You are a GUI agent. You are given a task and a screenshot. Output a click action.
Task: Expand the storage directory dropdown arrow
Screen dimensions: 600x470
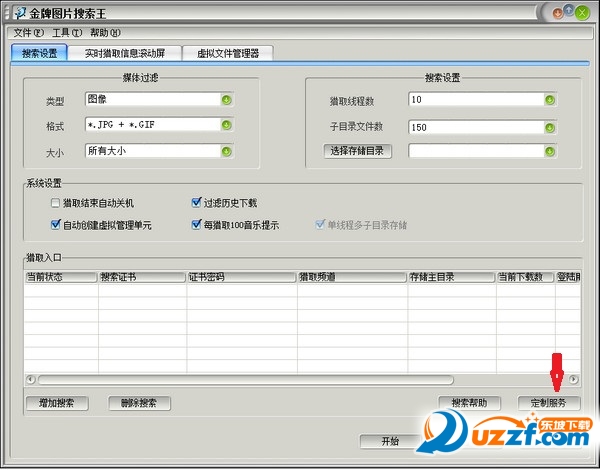click(550, 152)
